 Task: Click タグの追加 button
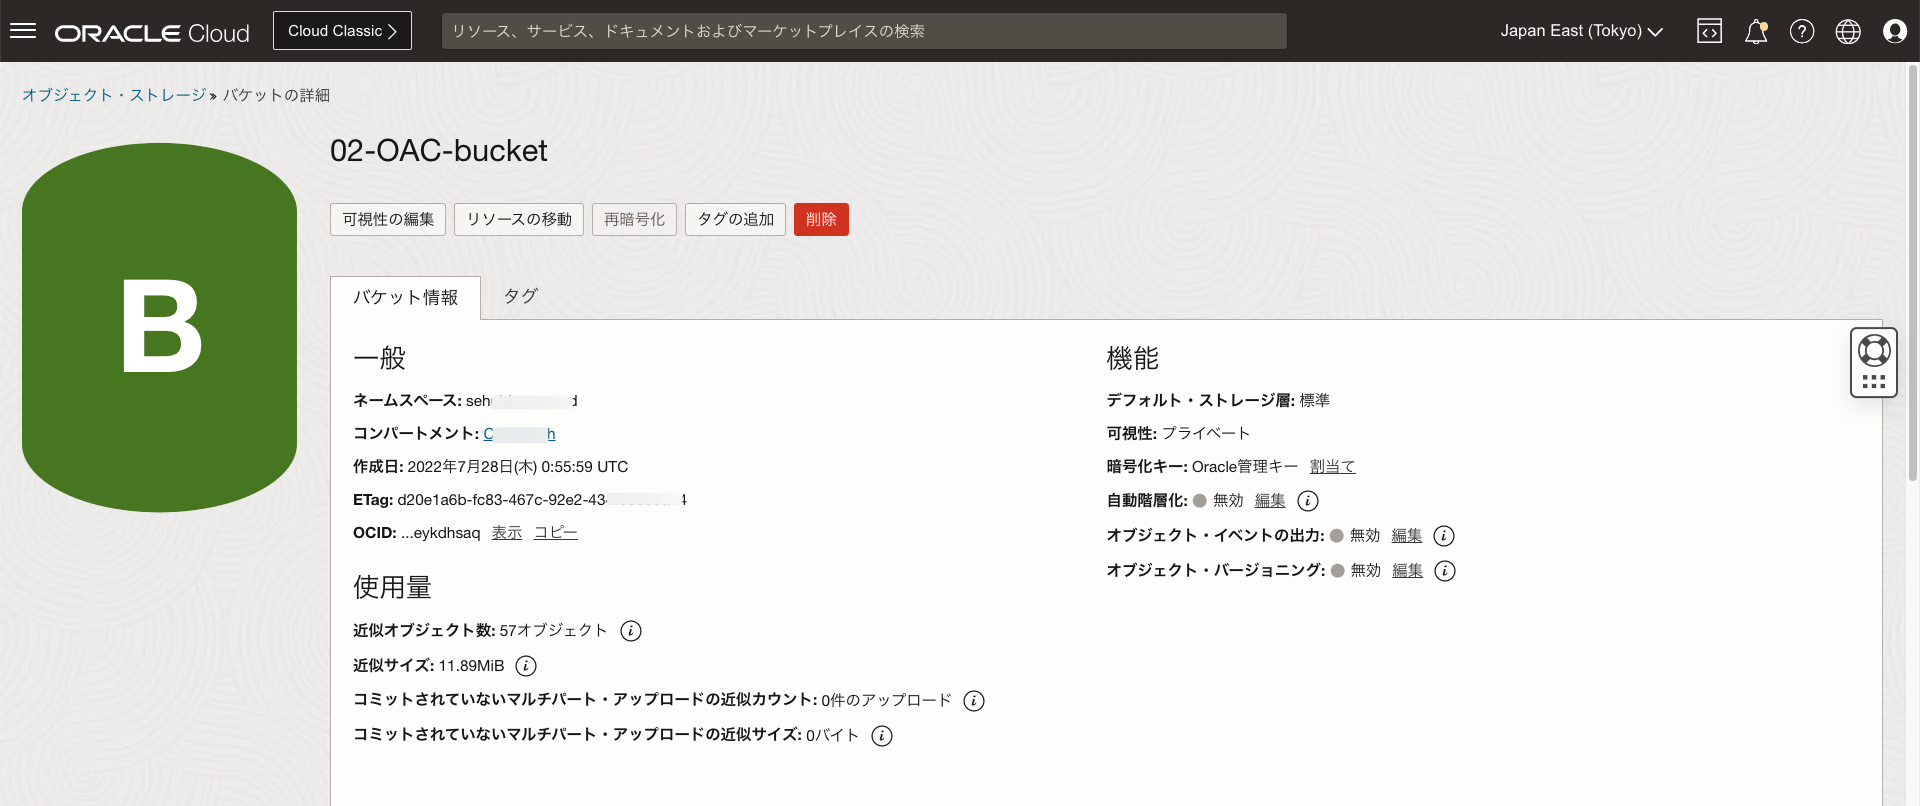click(x=735, y=219)
